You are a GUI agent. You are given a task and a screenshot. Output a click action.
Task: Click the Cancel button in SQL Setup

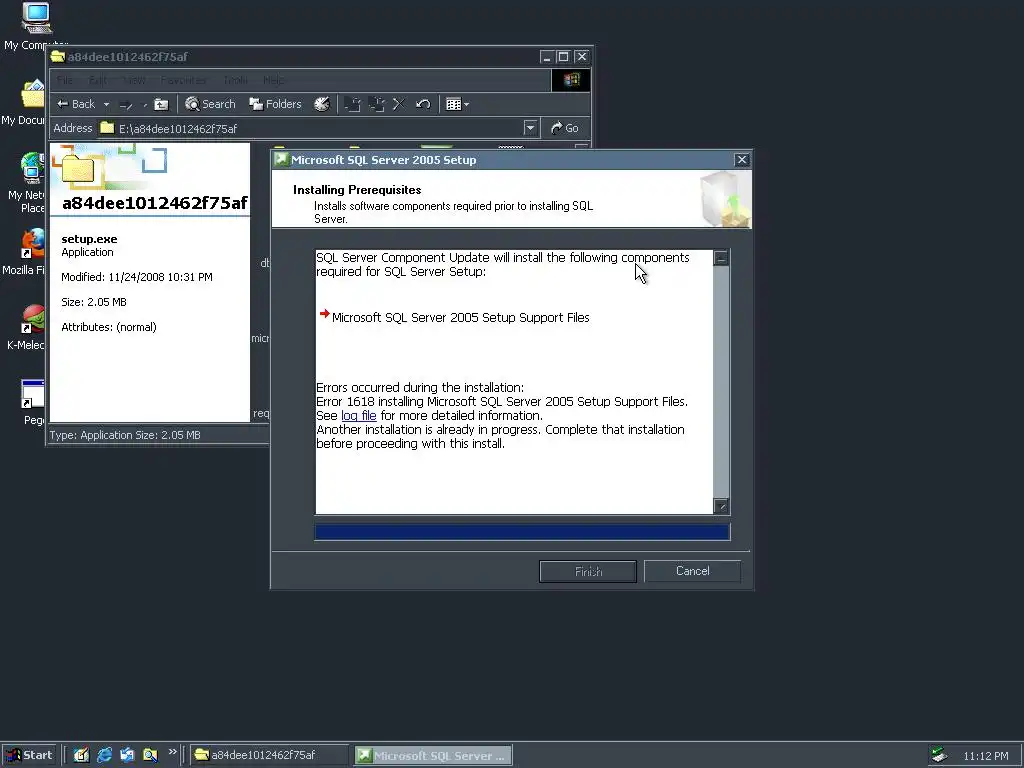692,571
